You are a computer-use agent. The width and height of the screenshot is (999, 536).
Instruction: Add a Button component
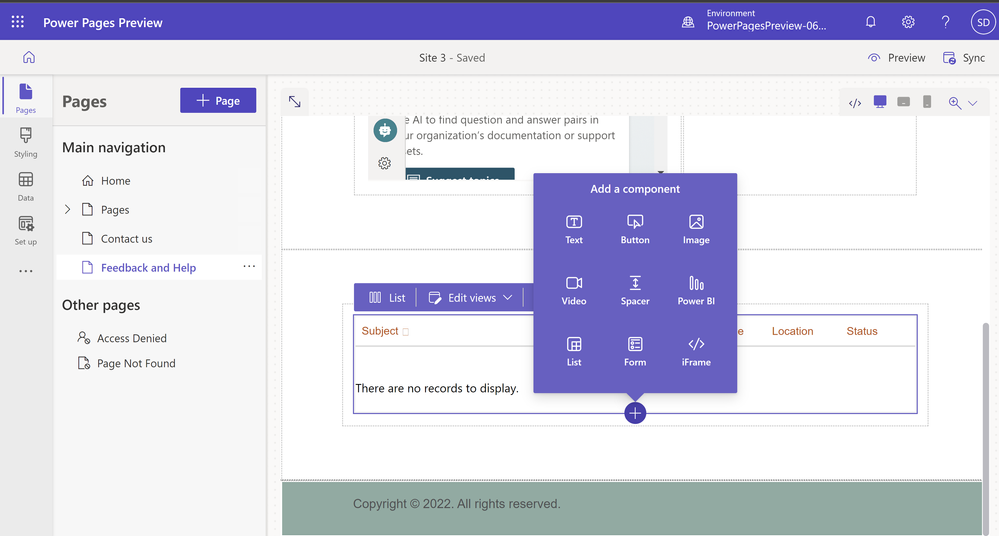click(635, 229)
